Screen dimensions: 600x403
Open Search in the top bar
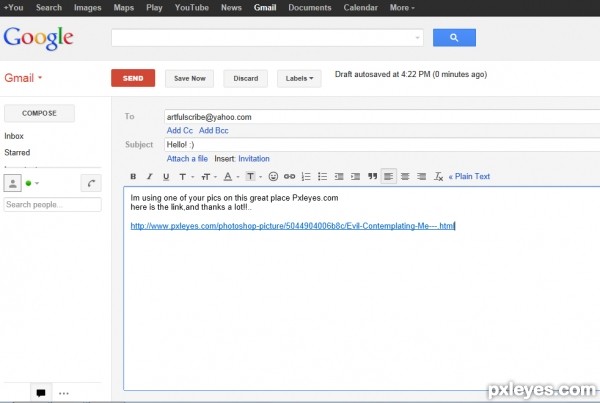49,8
